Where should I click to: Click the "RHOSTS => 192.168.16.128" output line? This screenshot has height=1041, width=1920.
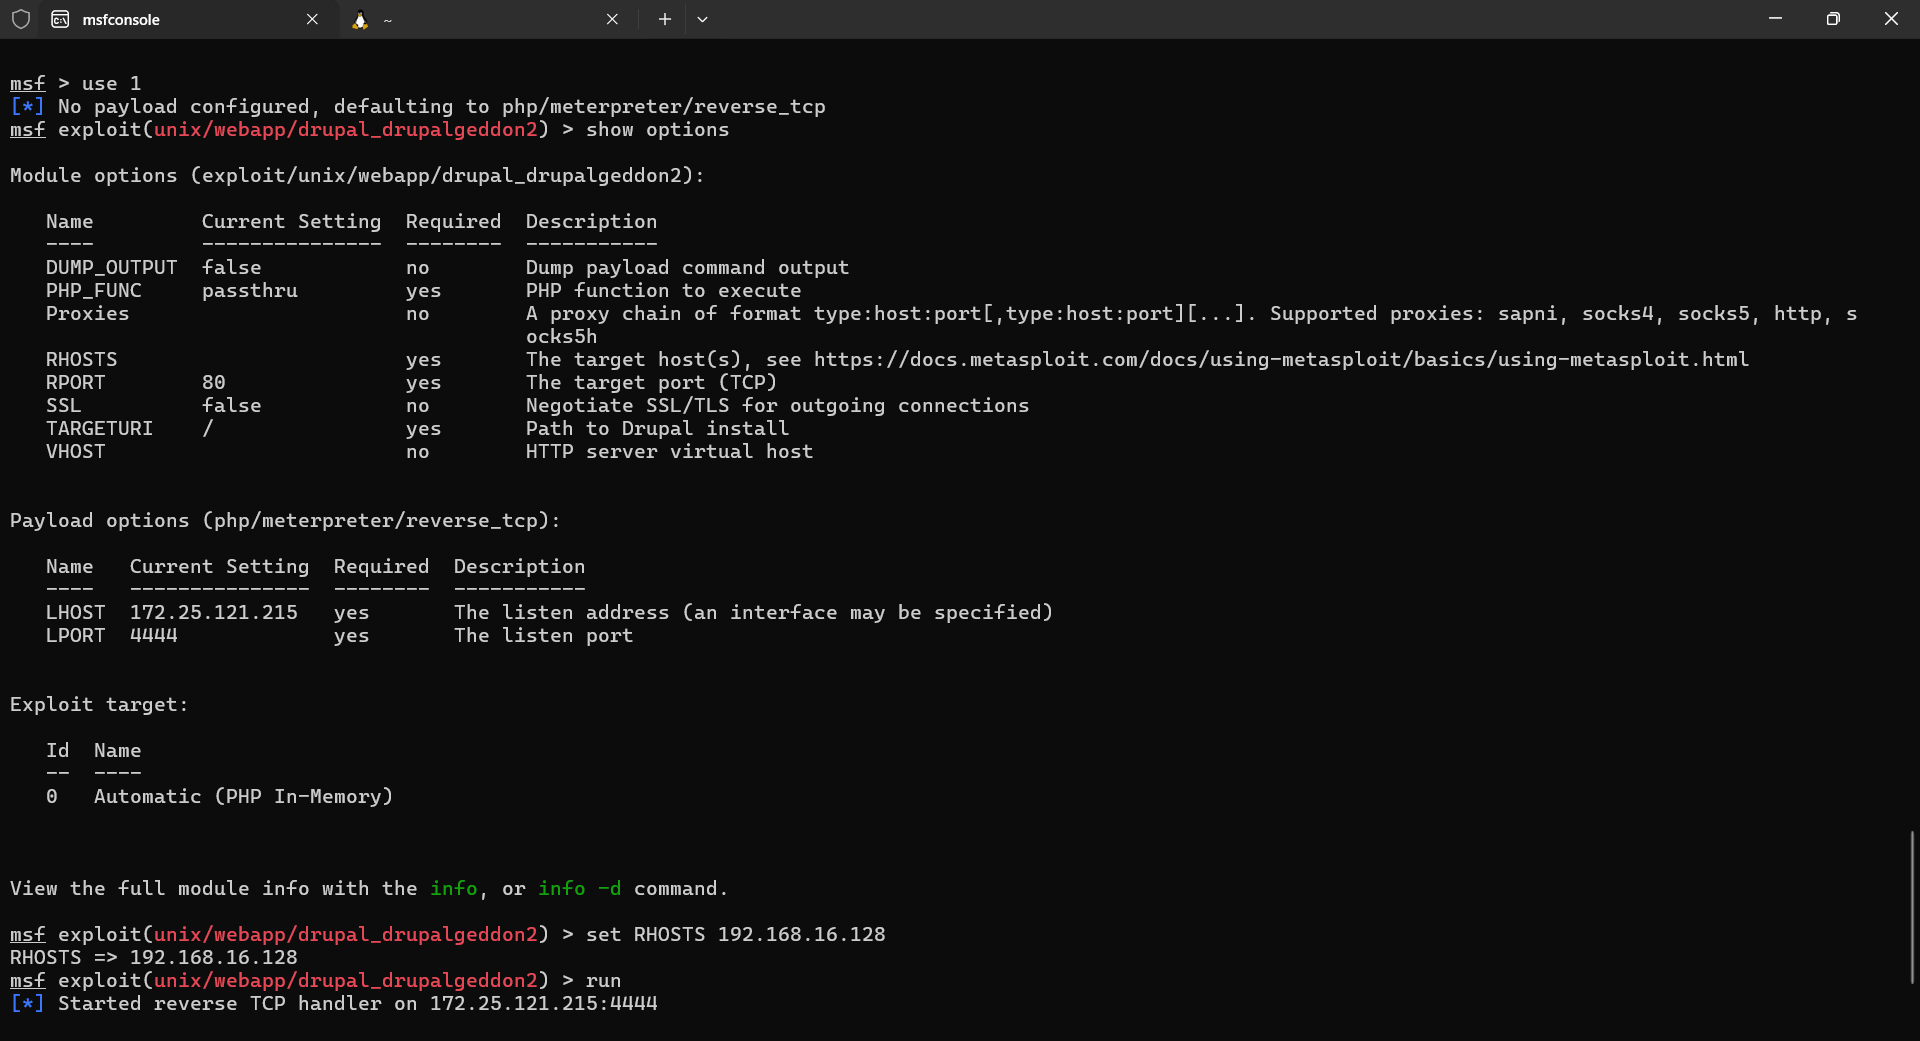(154, 957)
